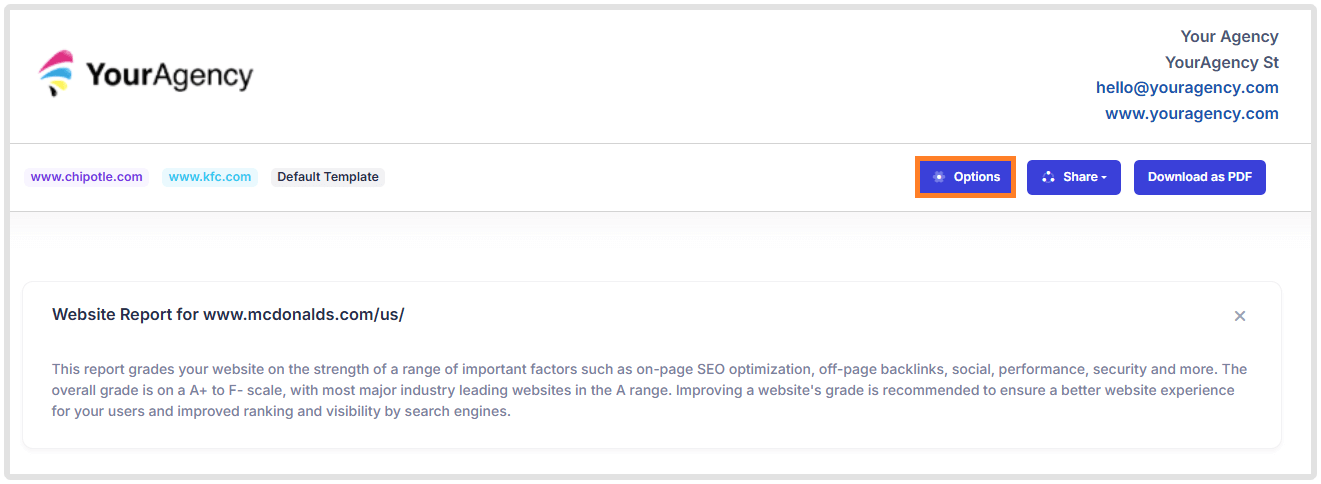Click the Options label text
1321x484 pixels.
(976, 177)
